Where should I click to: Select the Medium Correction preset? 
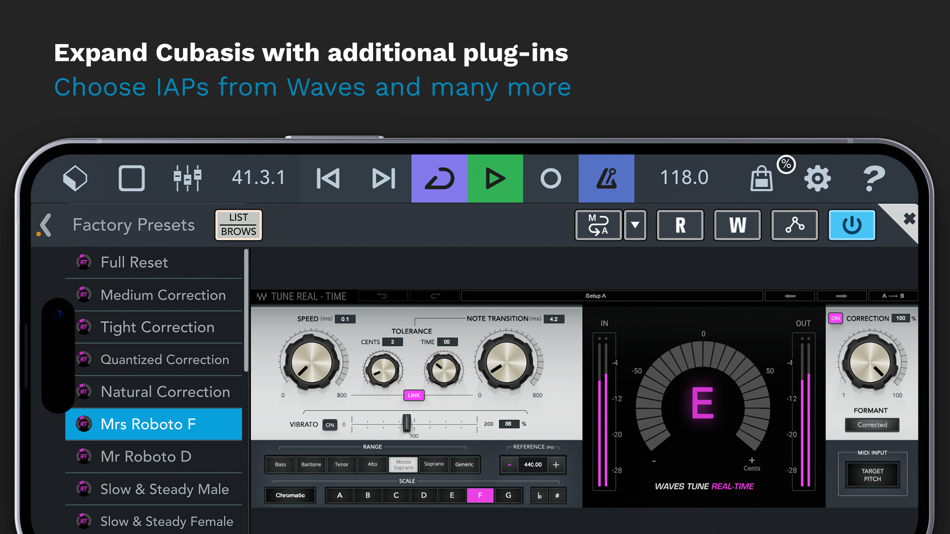(153, 295)
